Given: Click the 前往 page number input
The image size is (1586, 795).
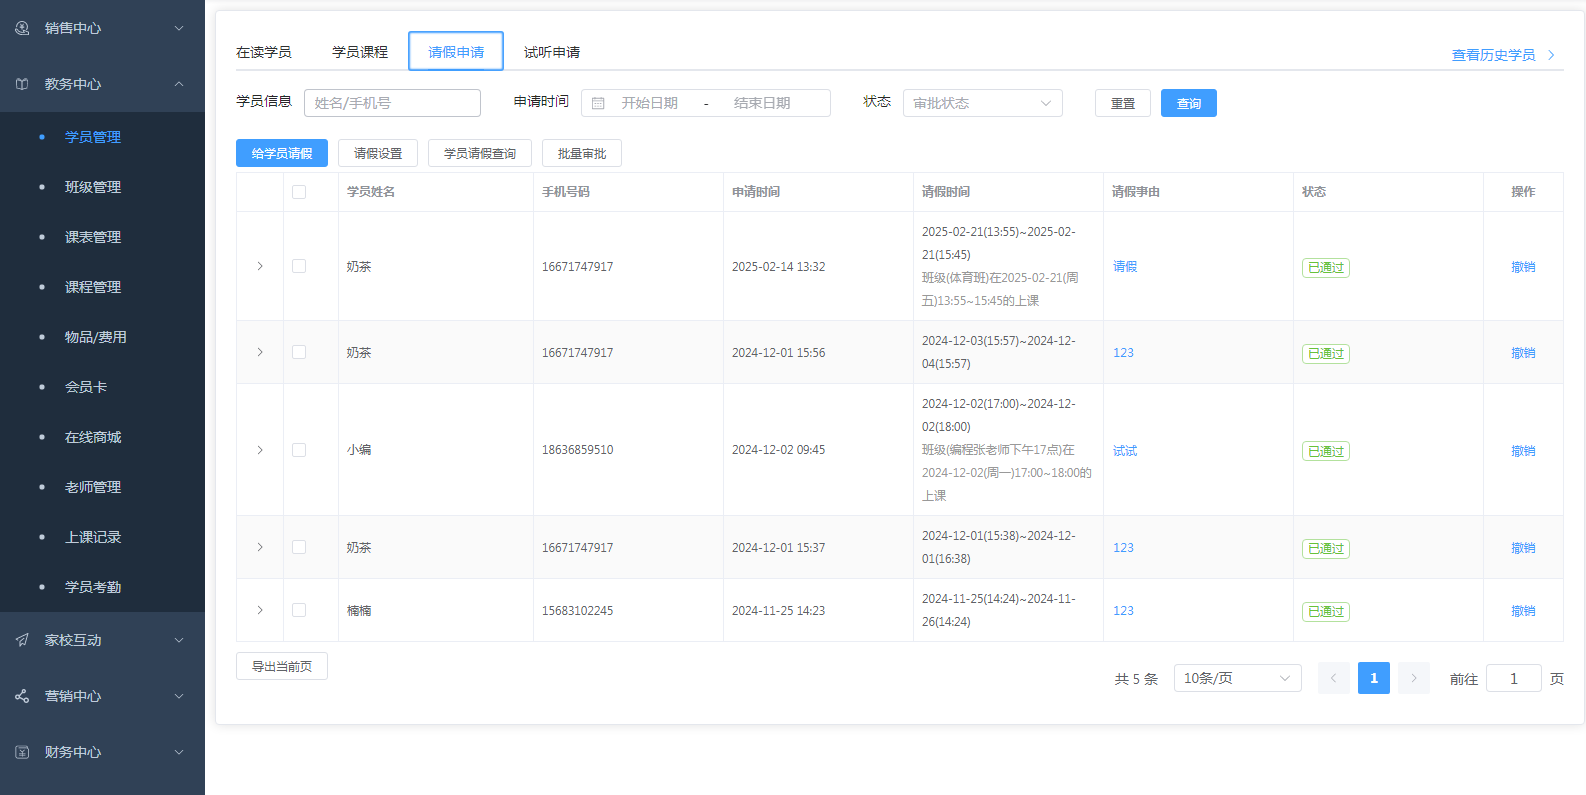Looking at the screenshot, I should pyautogui.click(x=1514, y=678).
